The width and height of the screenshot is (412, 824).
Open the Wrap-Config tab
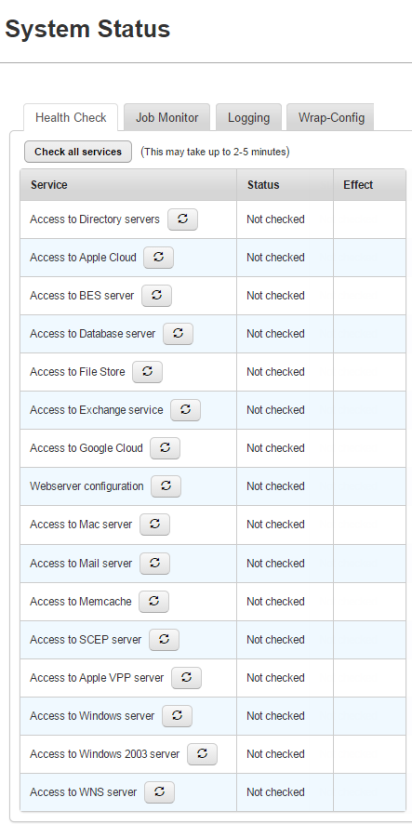(x=331, y=117)
